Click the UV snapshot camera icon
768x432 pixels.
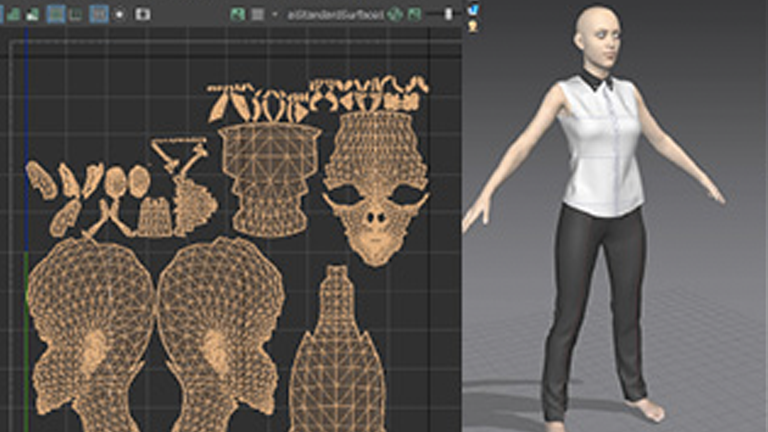coord(142,14)
